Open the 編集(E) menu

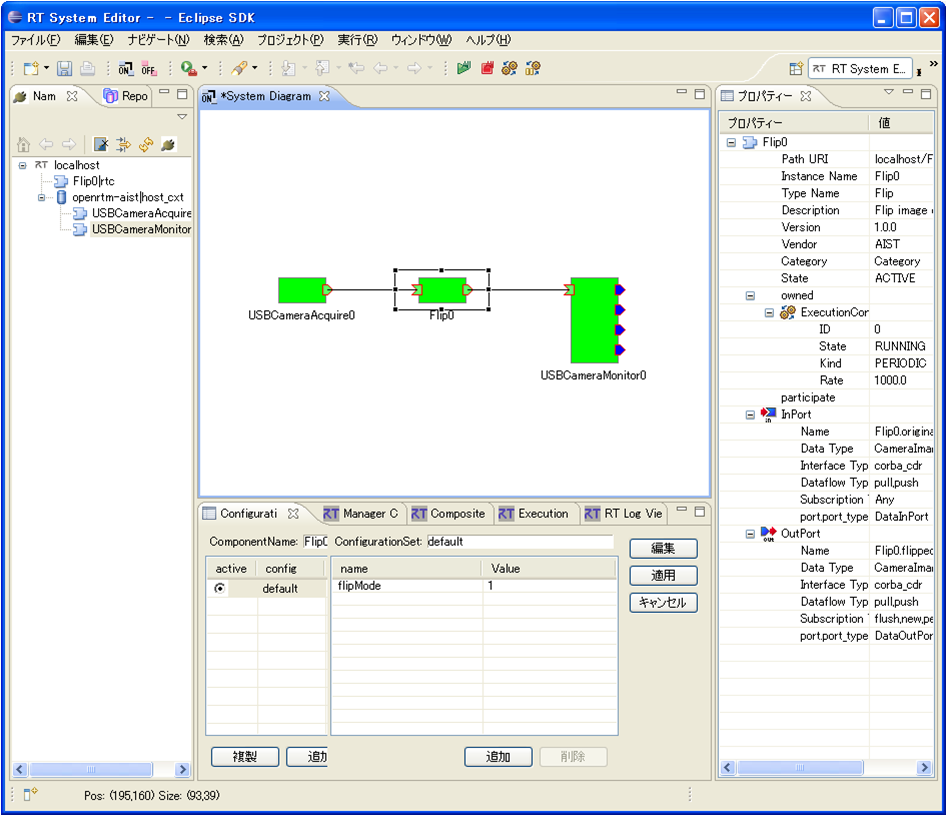point(94,40)
